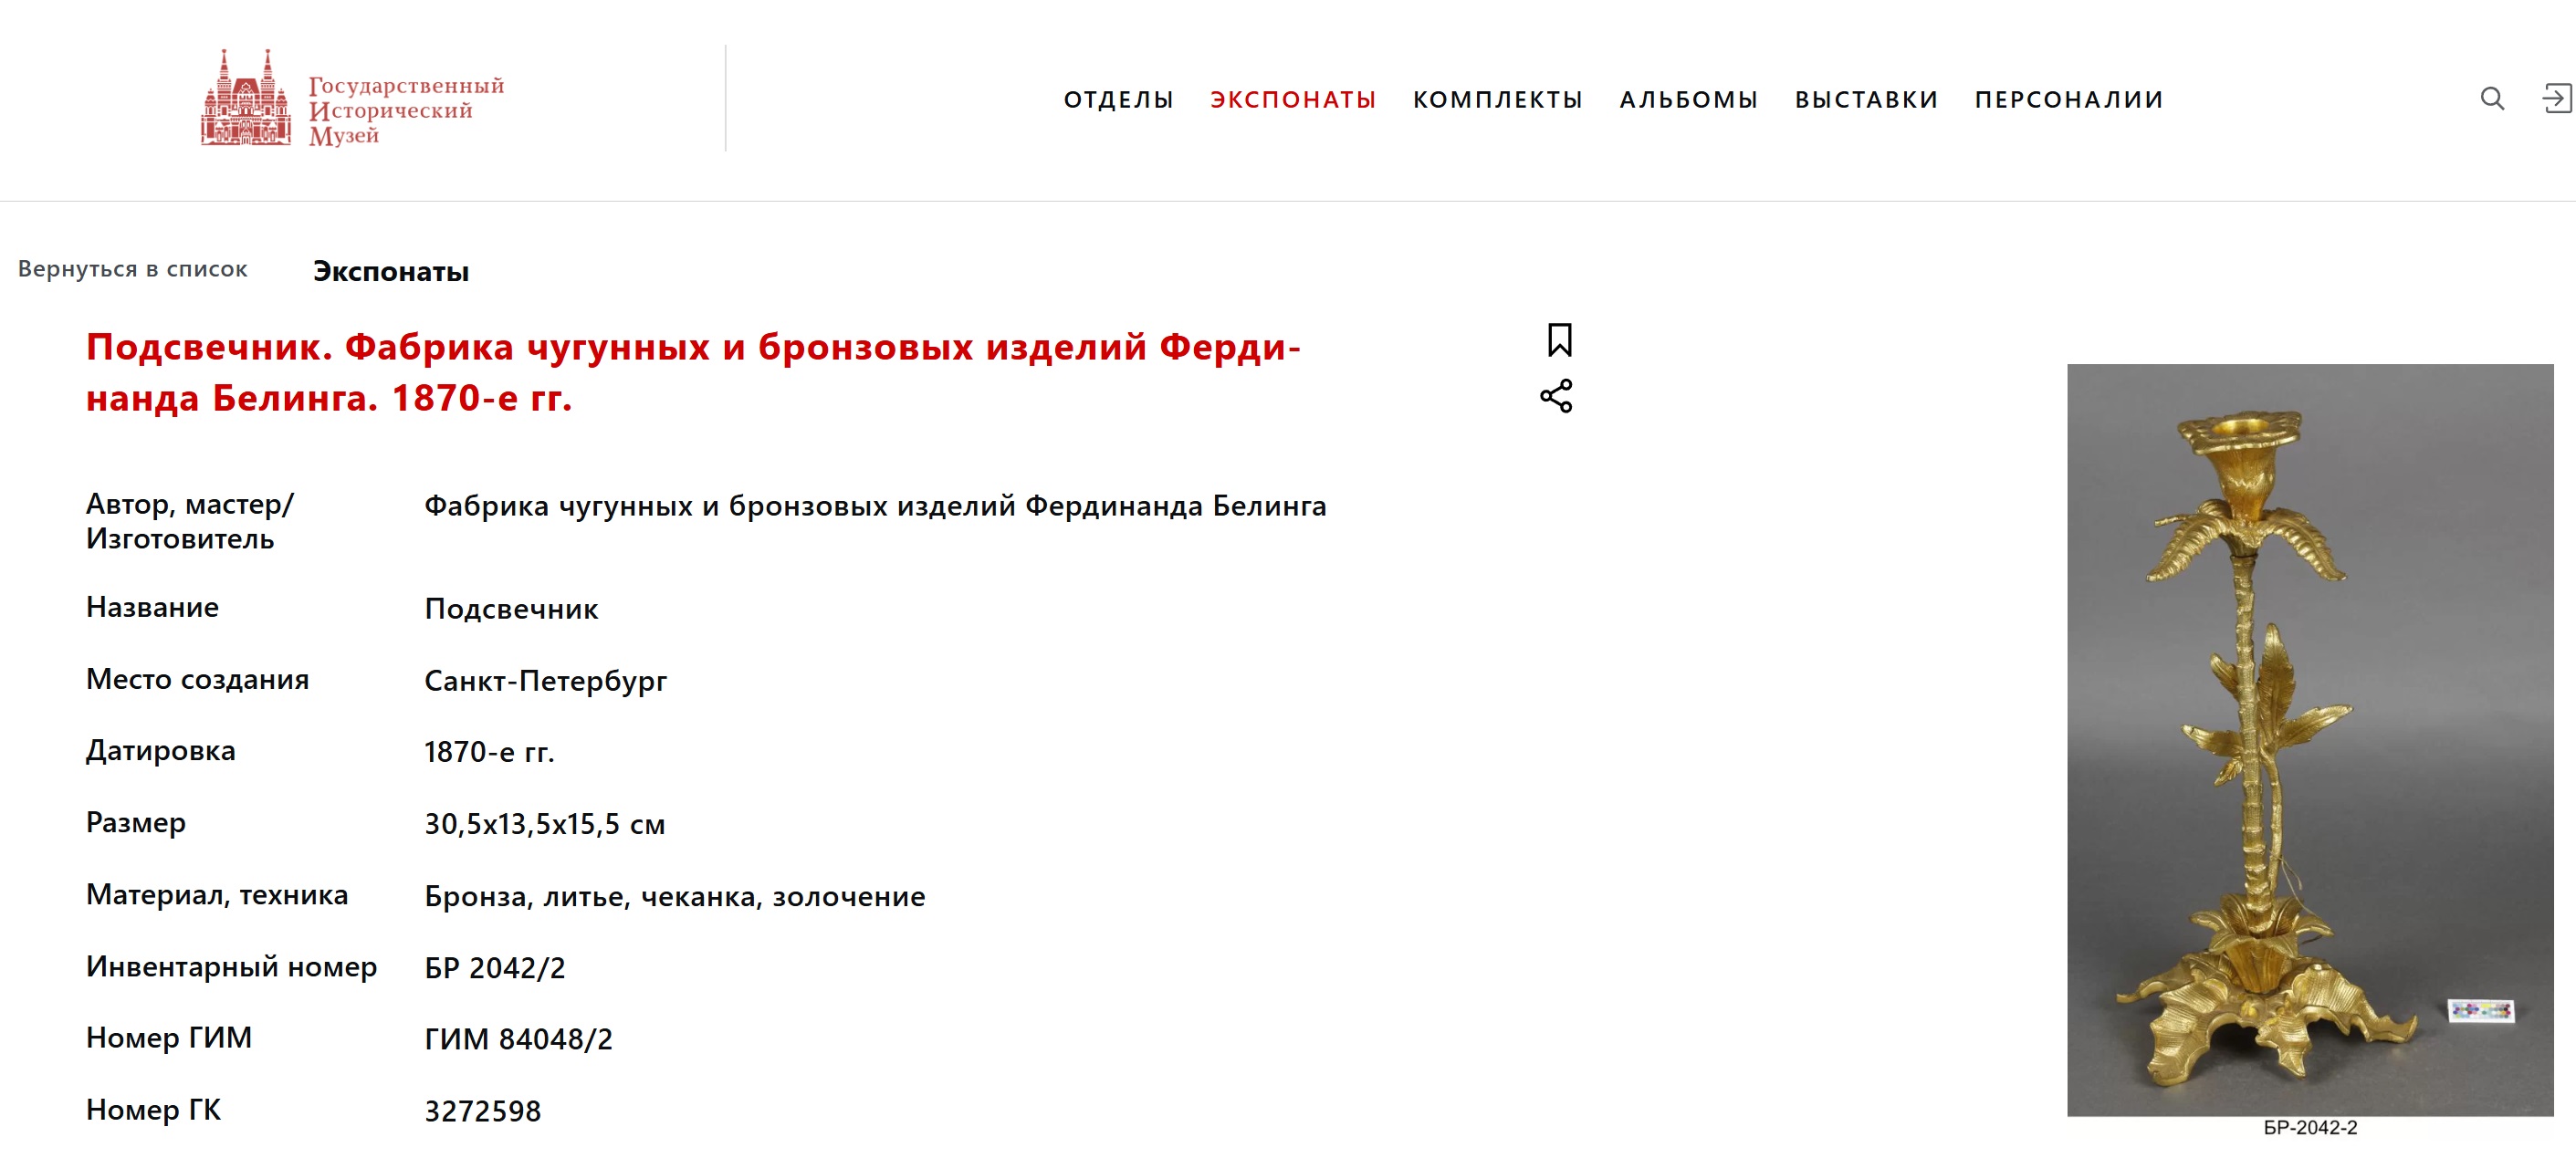Select the name value Подсвечник
Viewport: 2576px width, 1158px height.
511,609
